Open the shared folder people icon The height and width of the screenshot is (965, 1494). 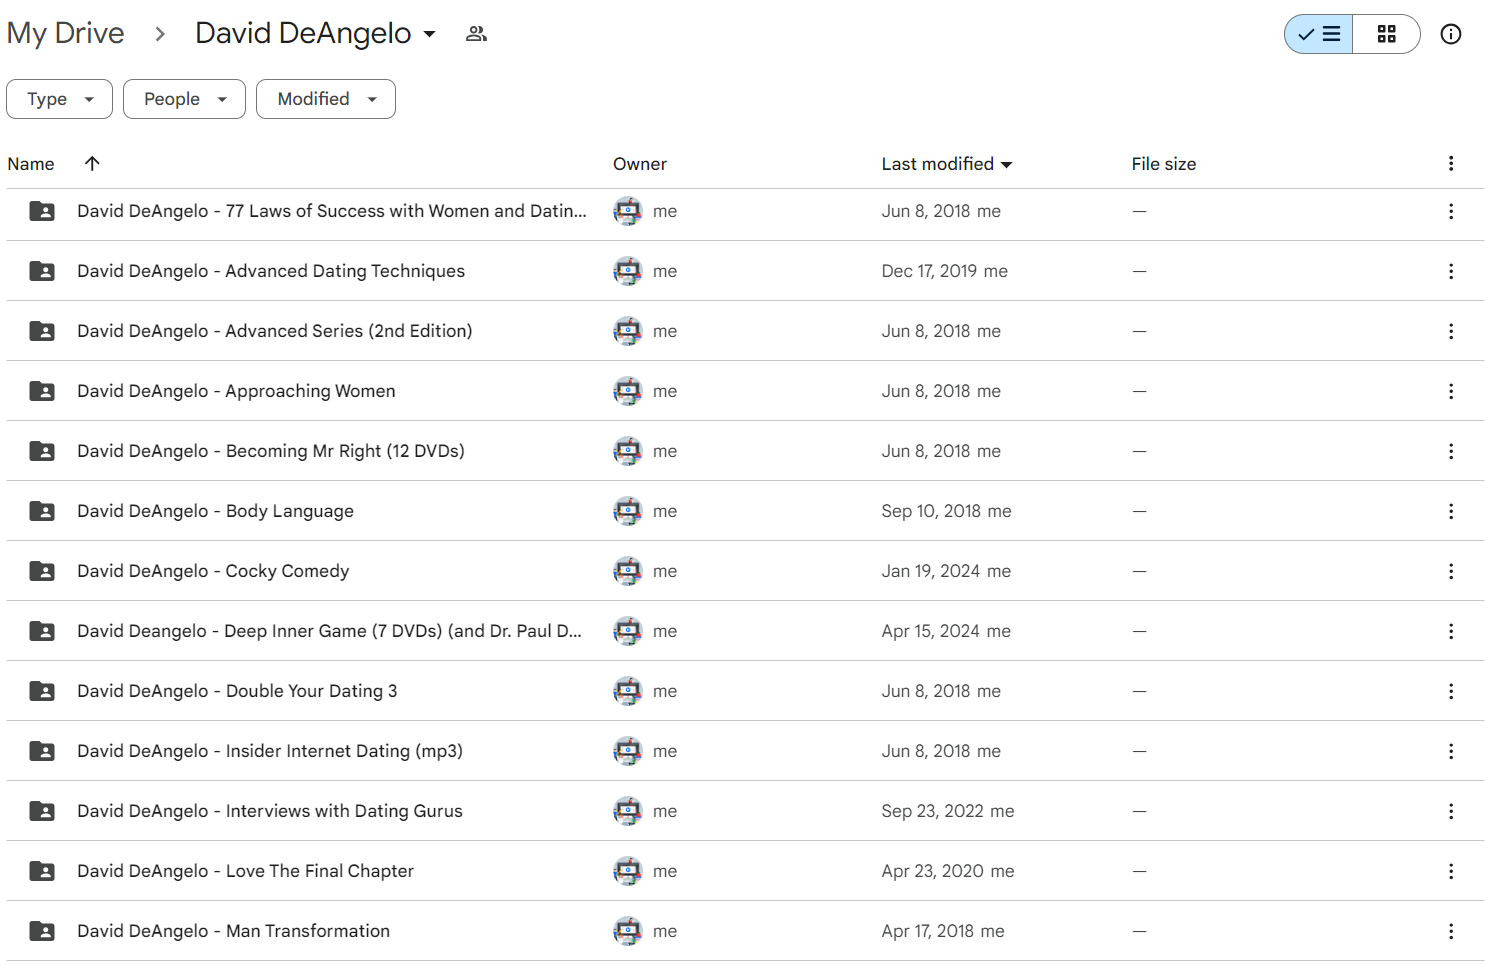476,34
